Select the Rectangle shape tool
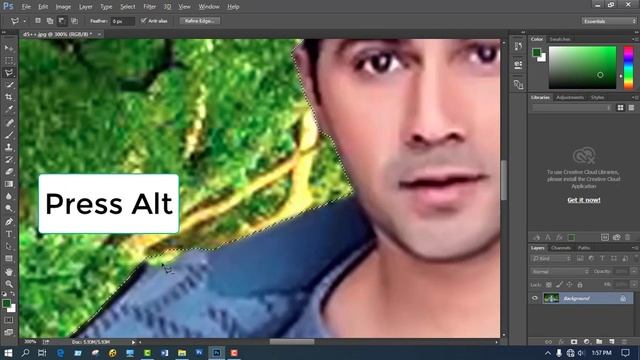The height and width of the screenshot is (360, 640). 9,259
